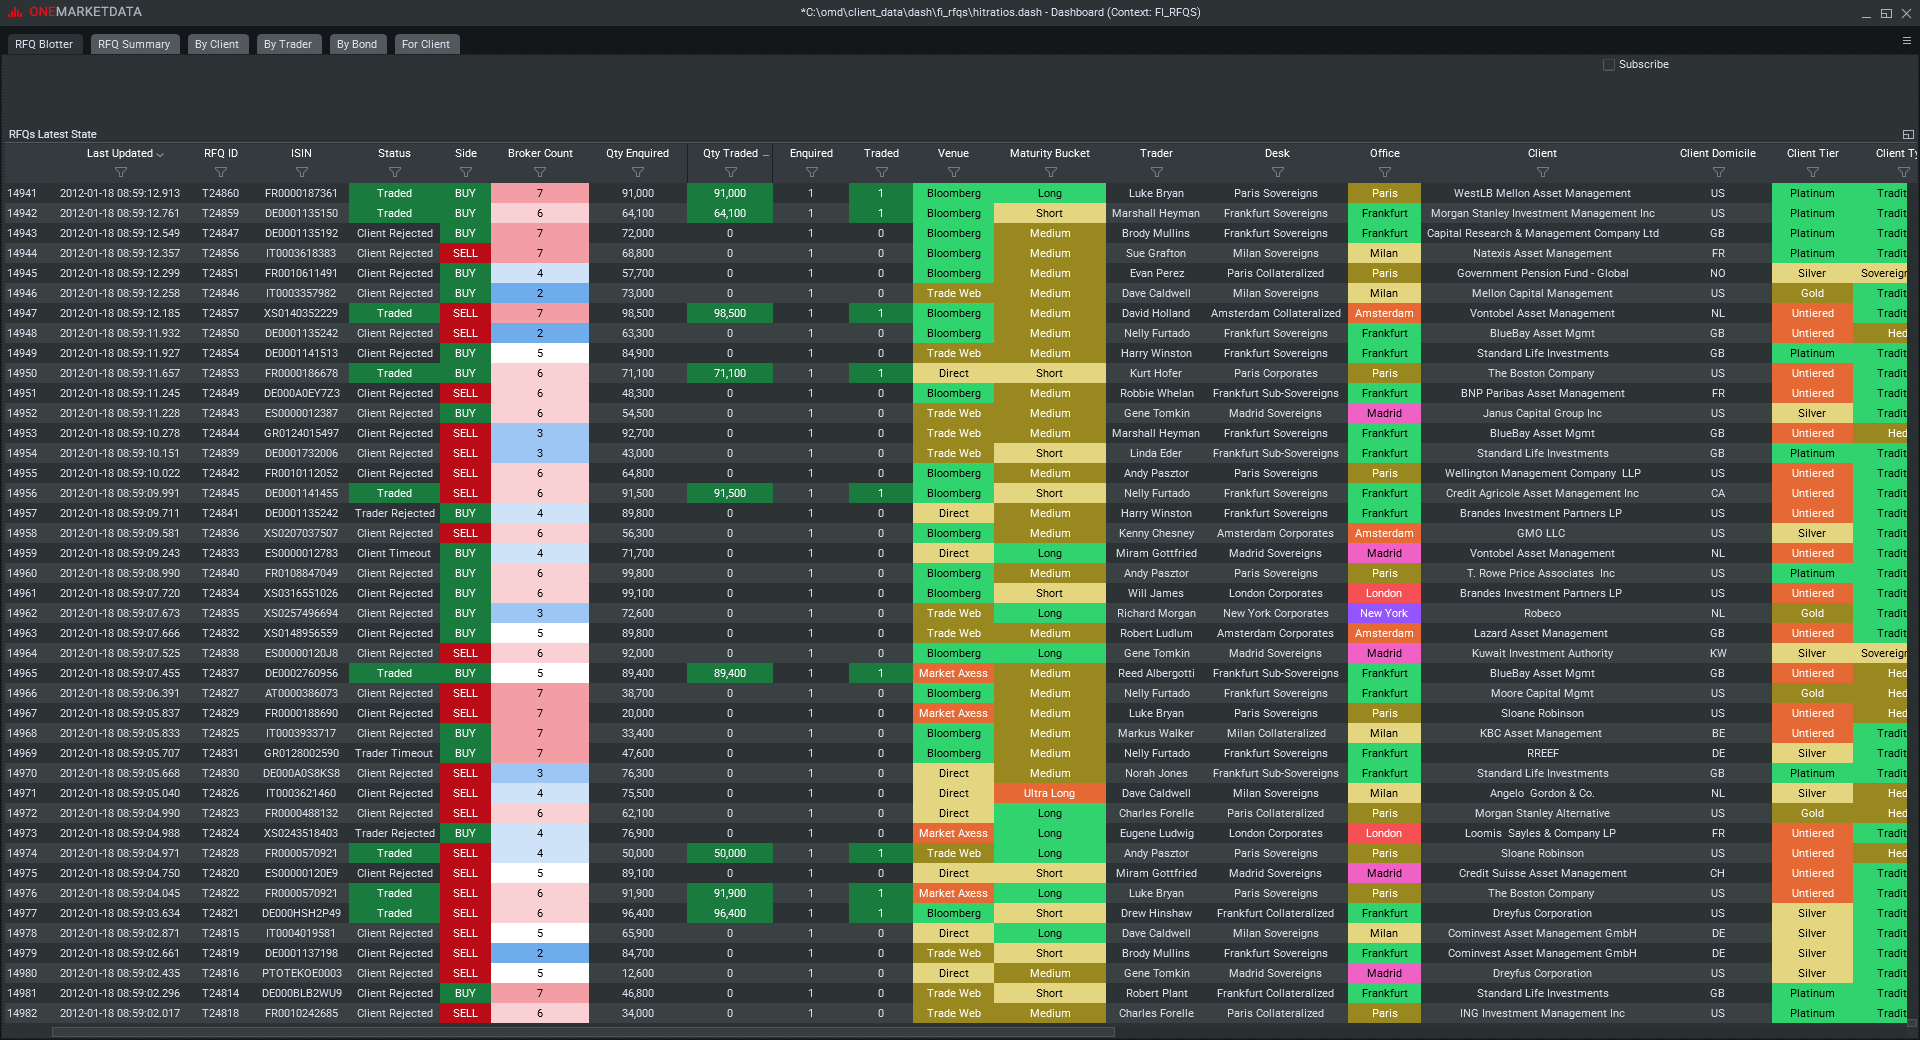
Task: Select RFQ row with ID T24860
Action: click(x=221, y=193)
